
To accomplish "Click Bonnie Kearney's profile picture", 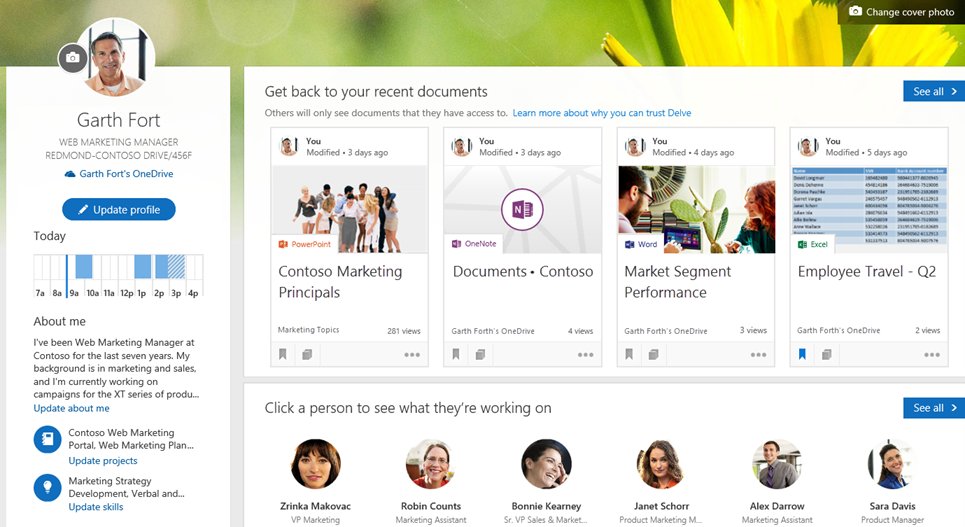I will pyautogui.click(x=547, y=464).
